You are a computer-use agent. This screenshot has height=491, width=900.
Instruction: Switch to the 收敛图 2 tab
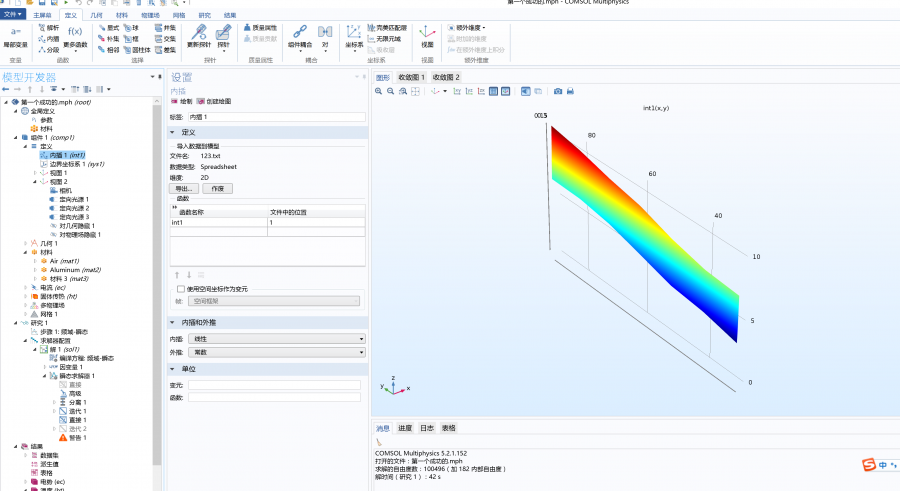(446, 77)
